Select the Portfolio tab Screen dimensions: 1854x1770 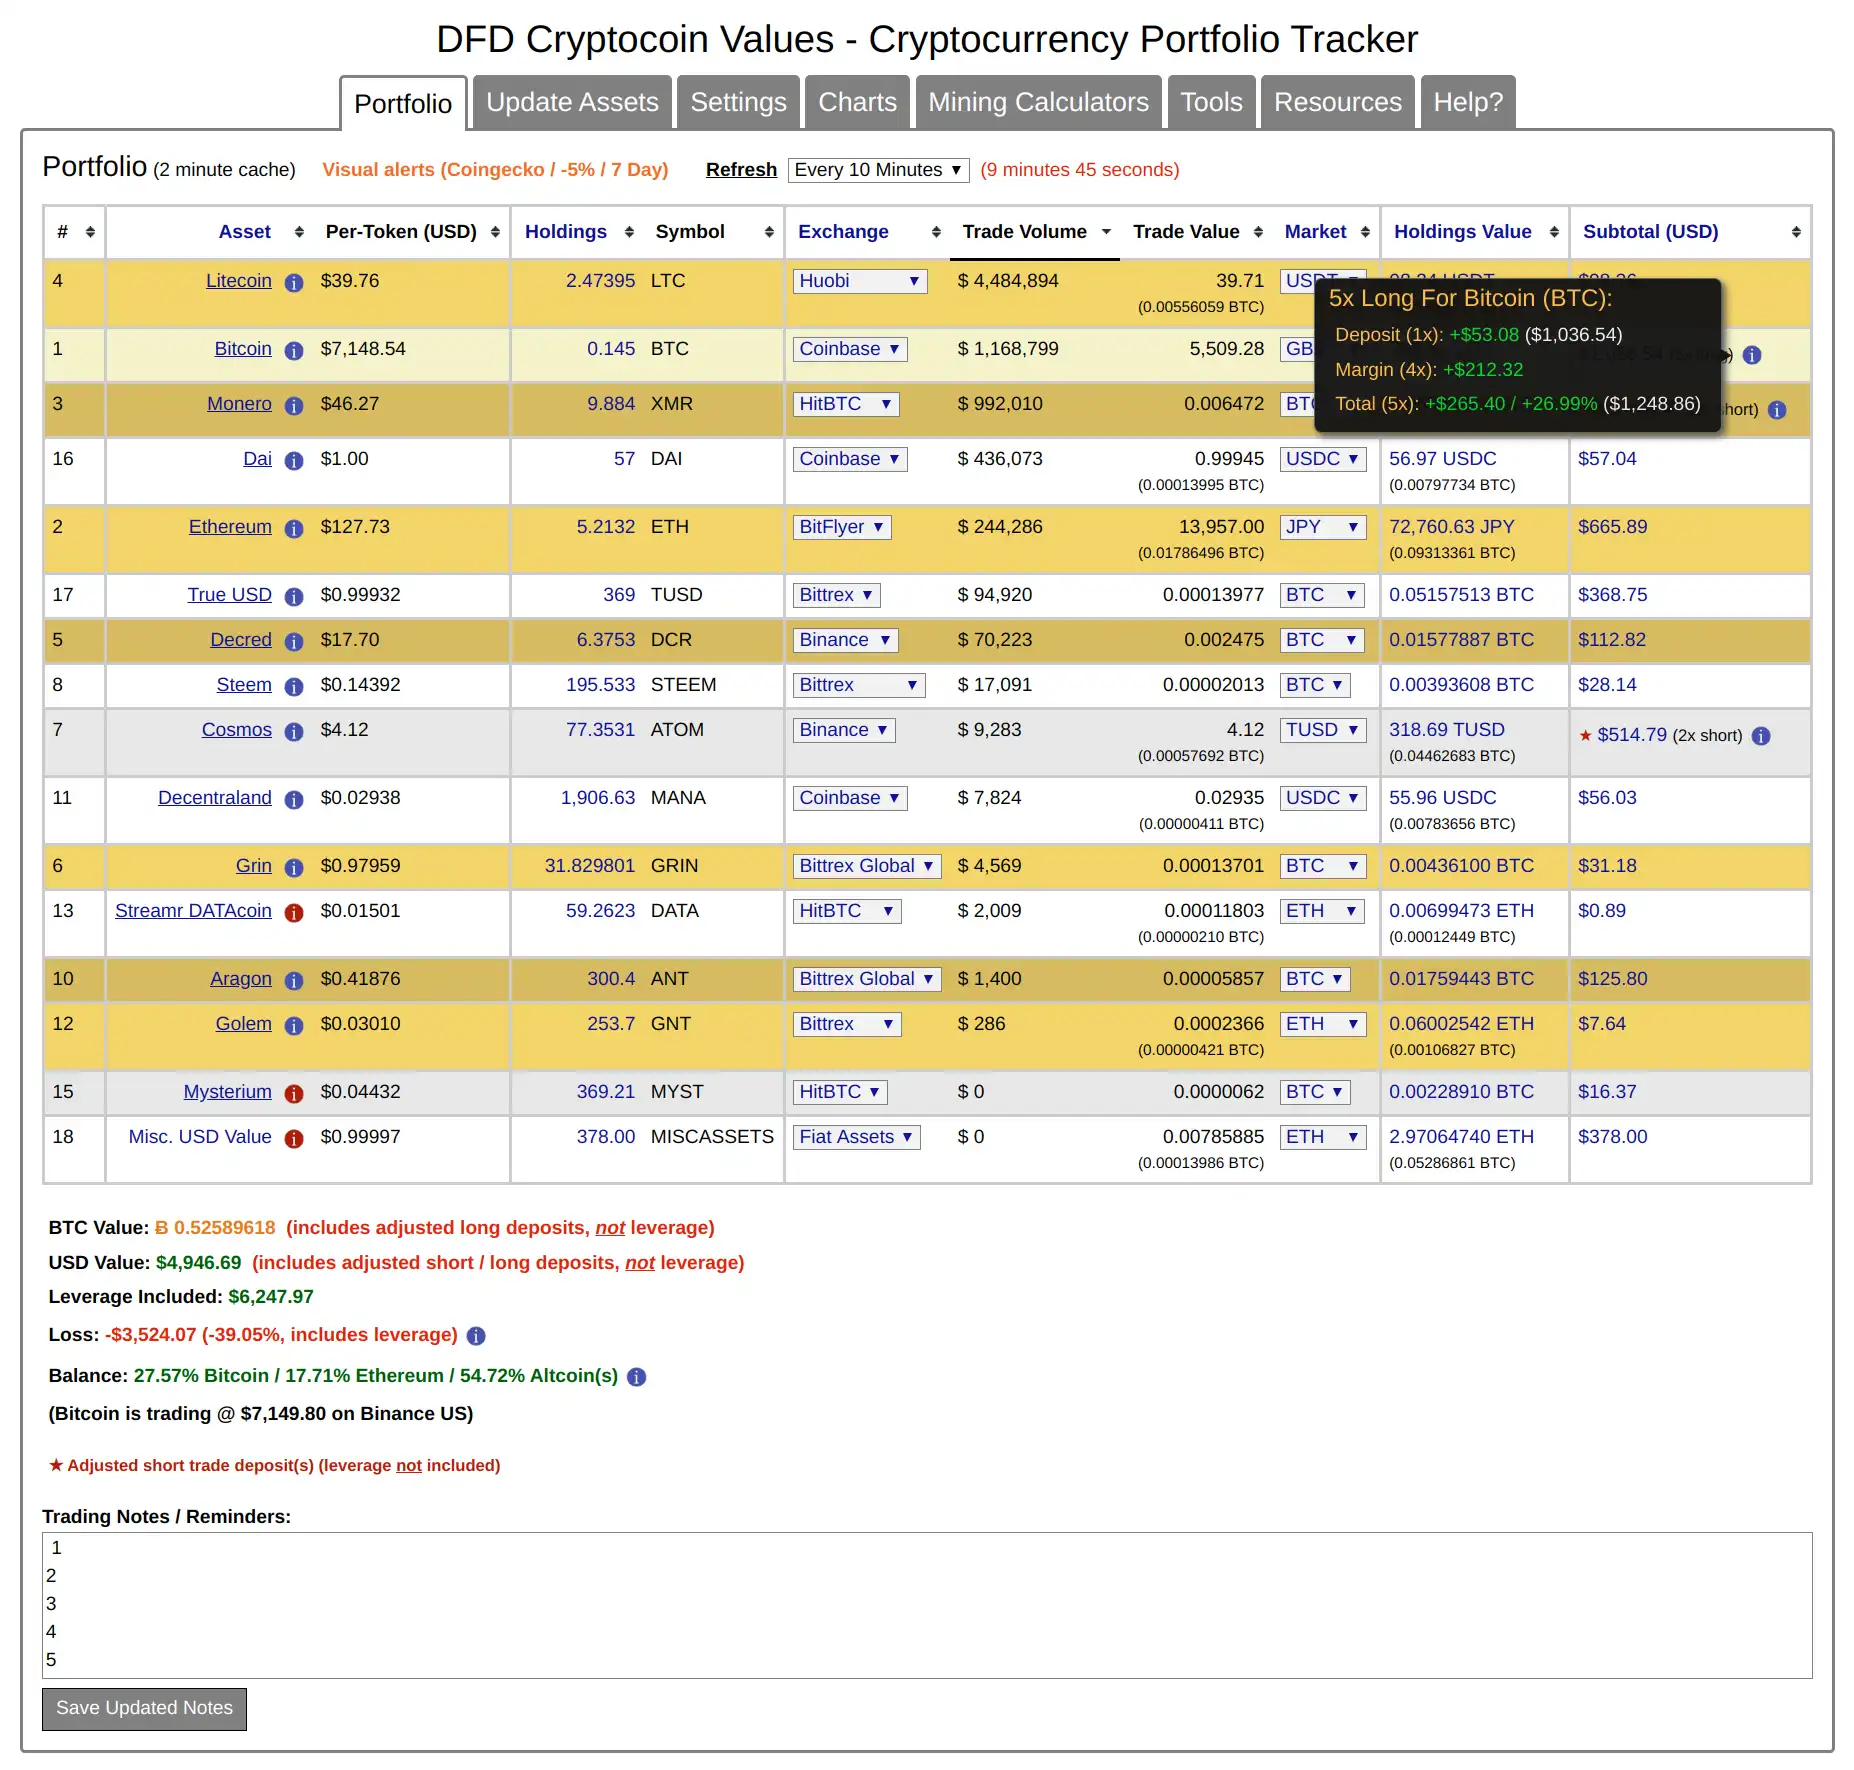point(403,103)
